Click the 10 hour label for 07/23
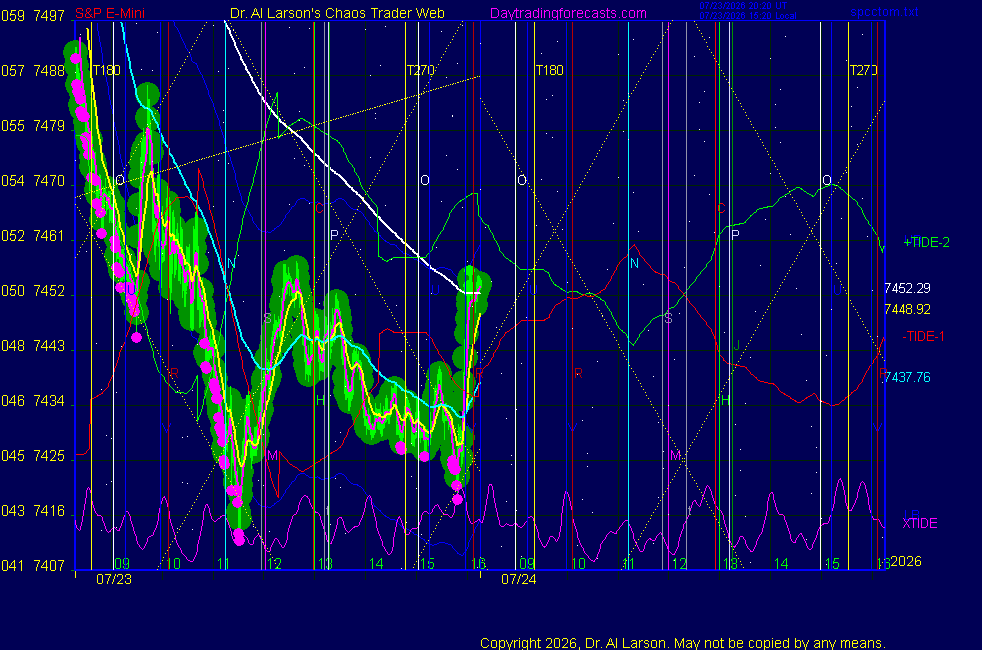The height and width of the screenshot is (650, 982). click(173, 564)
